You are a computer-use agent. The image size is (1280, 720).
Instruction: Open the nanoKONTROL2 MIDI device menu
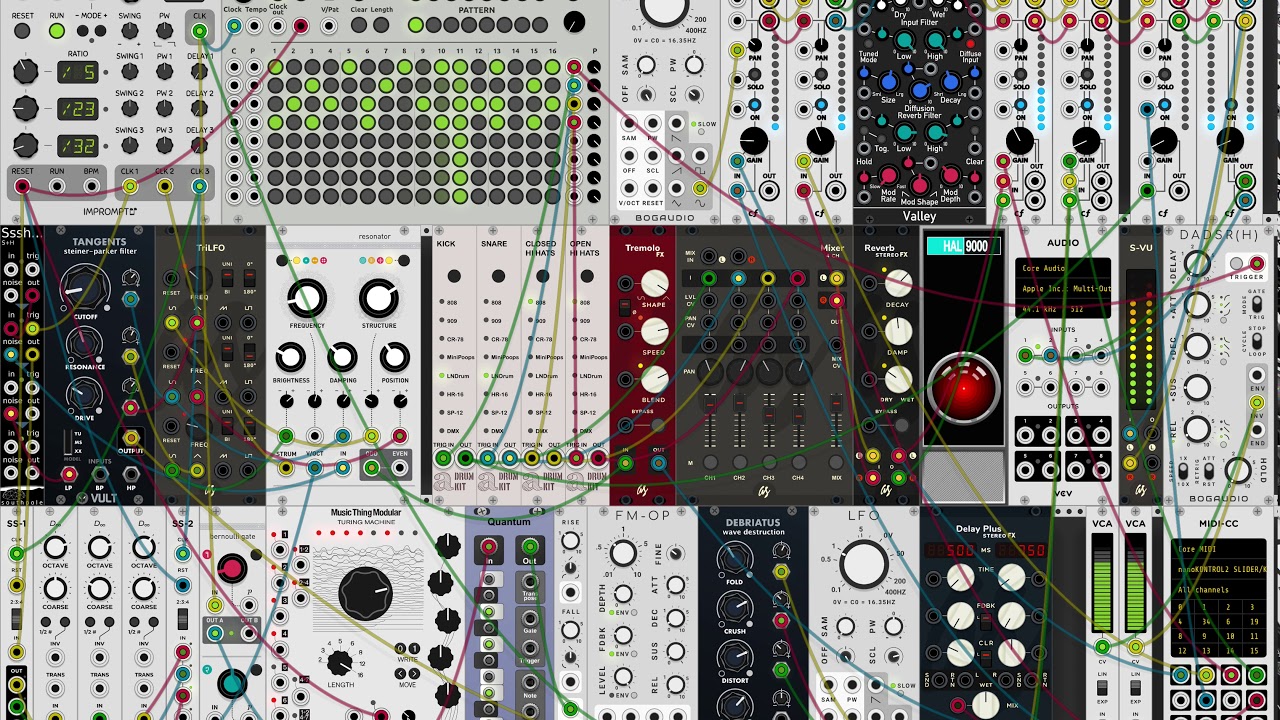click(x=1216, y=569)
